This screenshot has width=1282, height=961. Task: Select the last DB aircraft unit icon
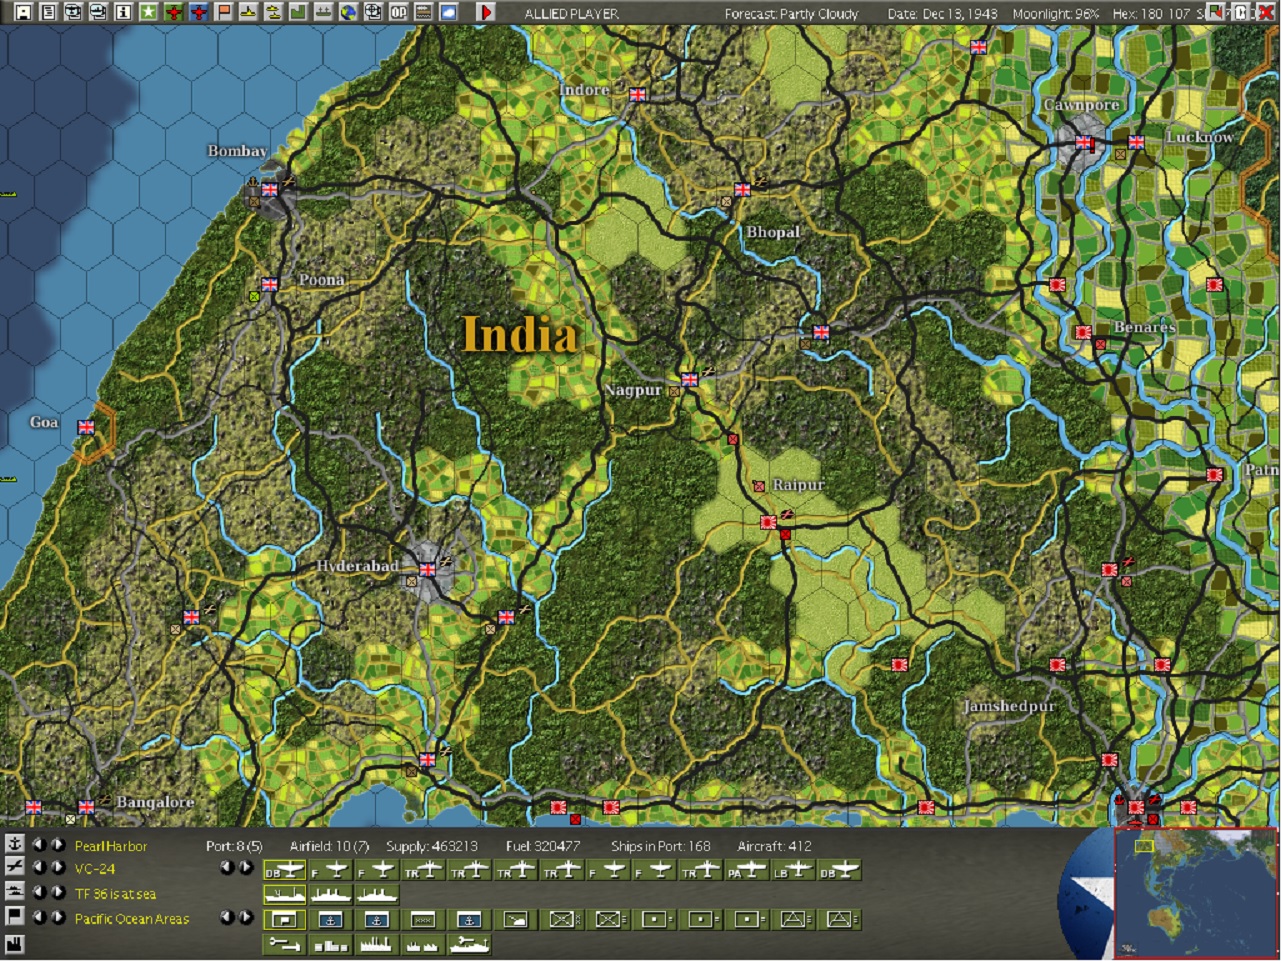(838, 870)
